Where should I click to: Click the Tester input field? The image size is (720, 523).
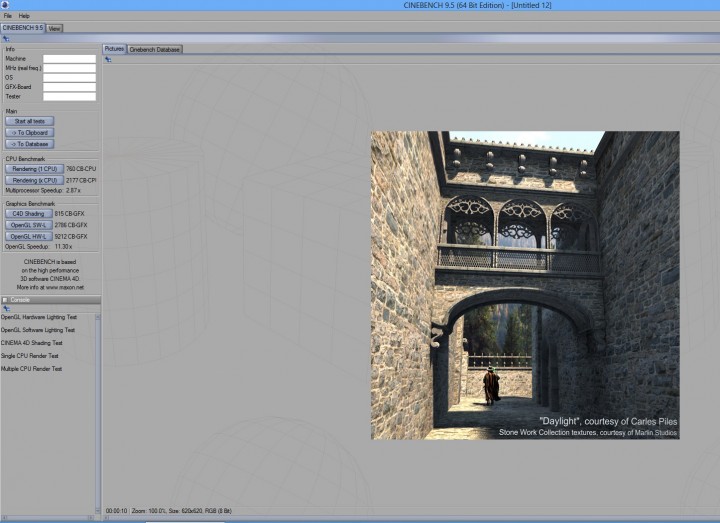[x=69, y=96]
